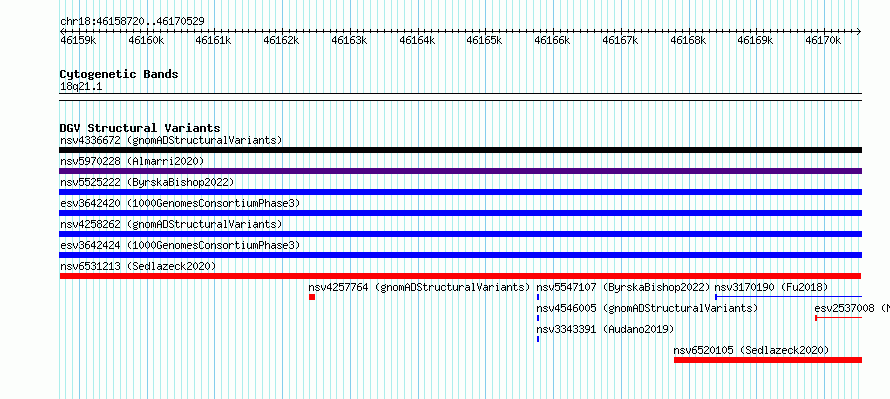Select the nsv3343391 small blue marker

(x=538, y=339)
